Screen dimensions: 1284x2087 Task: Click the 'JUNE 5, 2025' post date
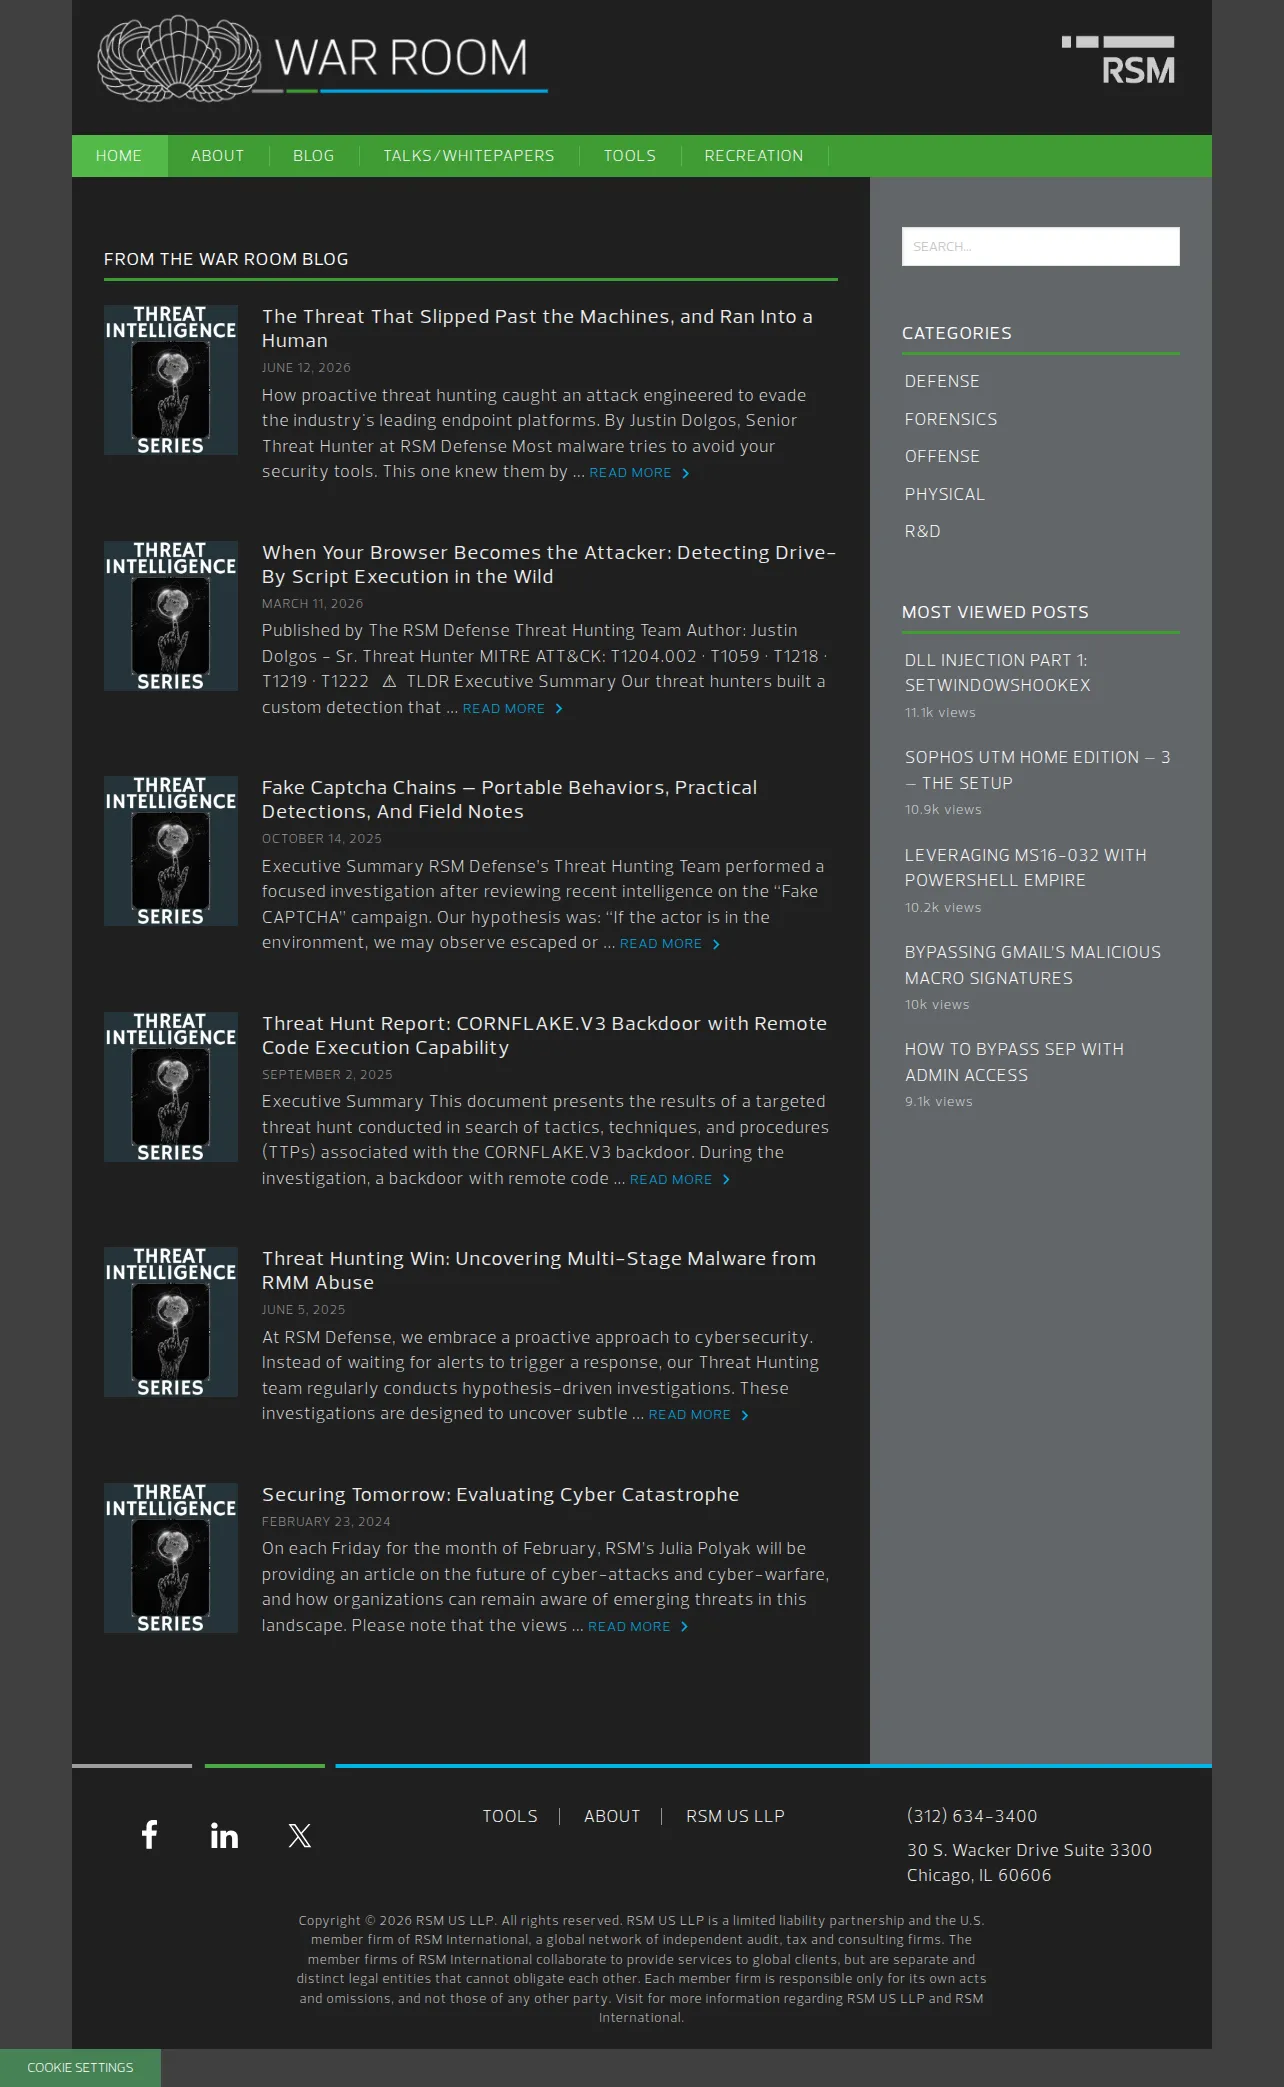pyautogui.click(x=304, y=1310)
